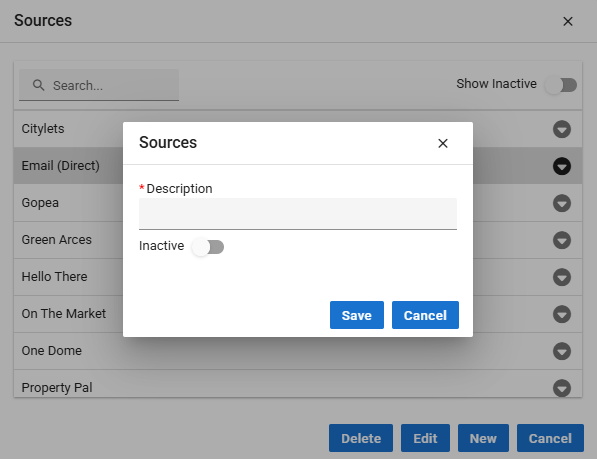Screen dimensions: 597x459
Task: Enable the Show Inactive toggle
Action: tap(561, 85)
